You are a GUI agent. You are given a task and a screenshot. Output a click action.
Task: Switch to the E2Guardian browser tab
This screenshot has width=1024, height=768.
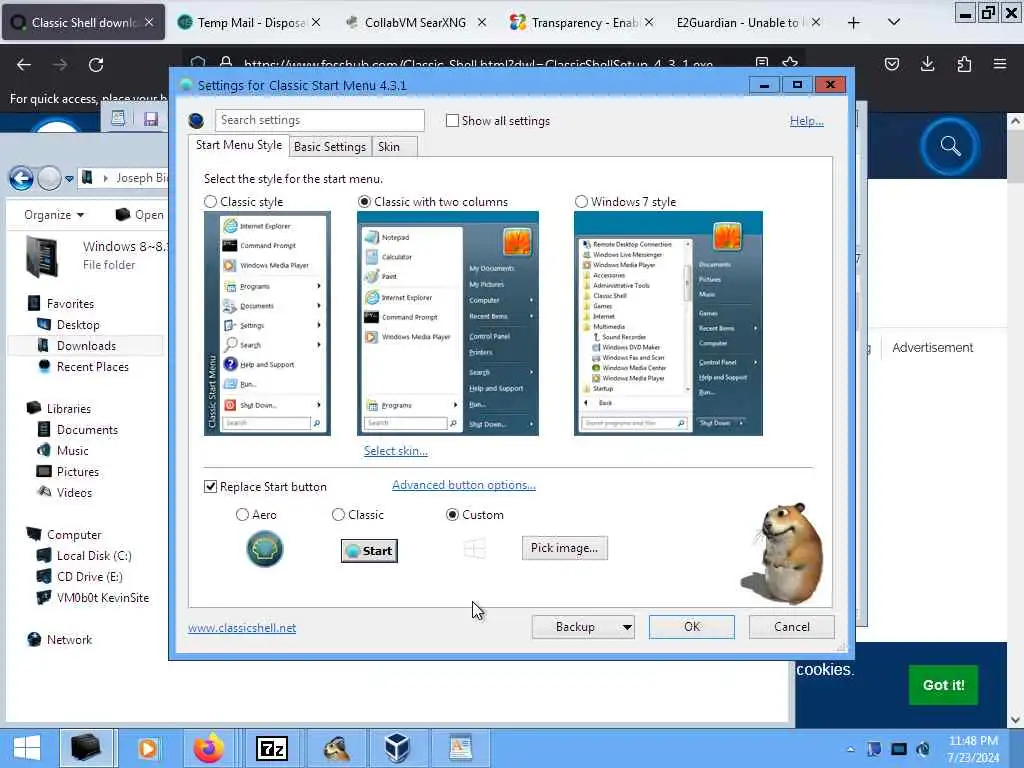coord(738,23)
